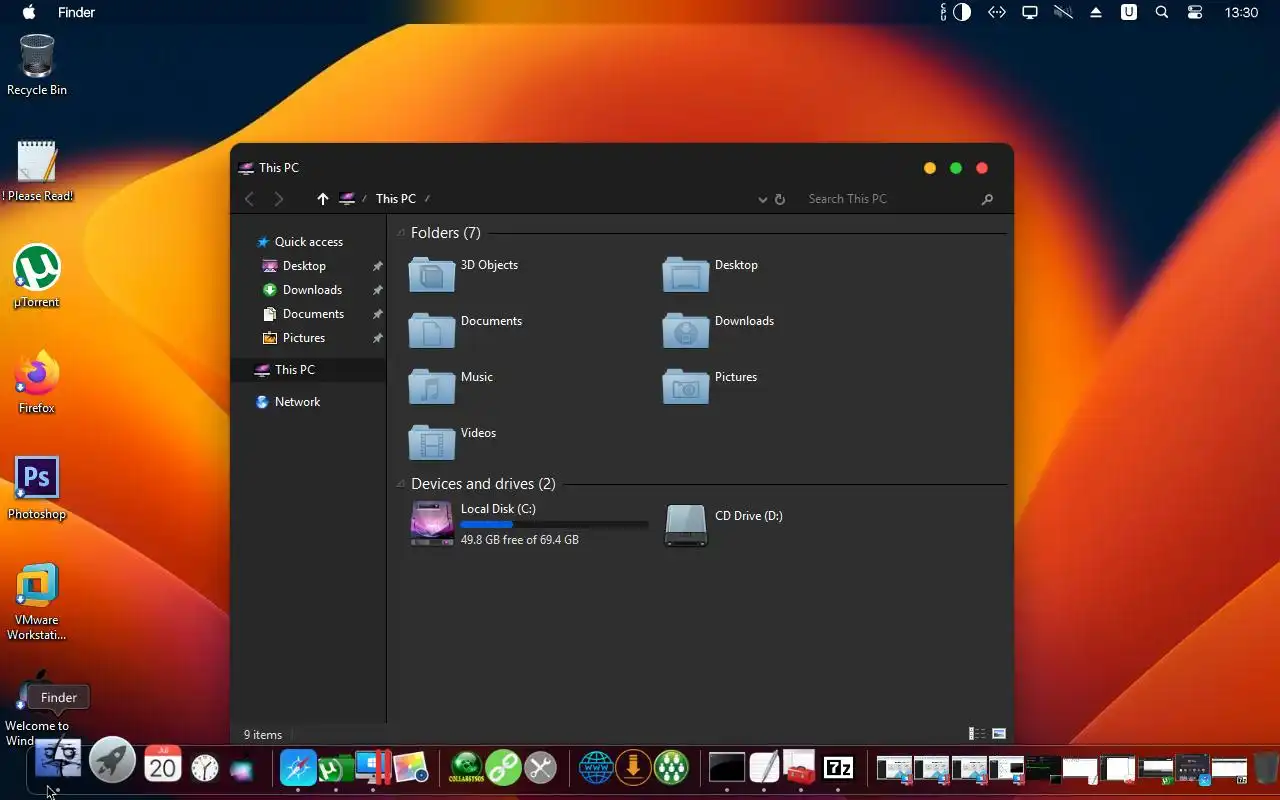
Task: Click the display monitor icon in menu bar
Action: (1029, 13)
